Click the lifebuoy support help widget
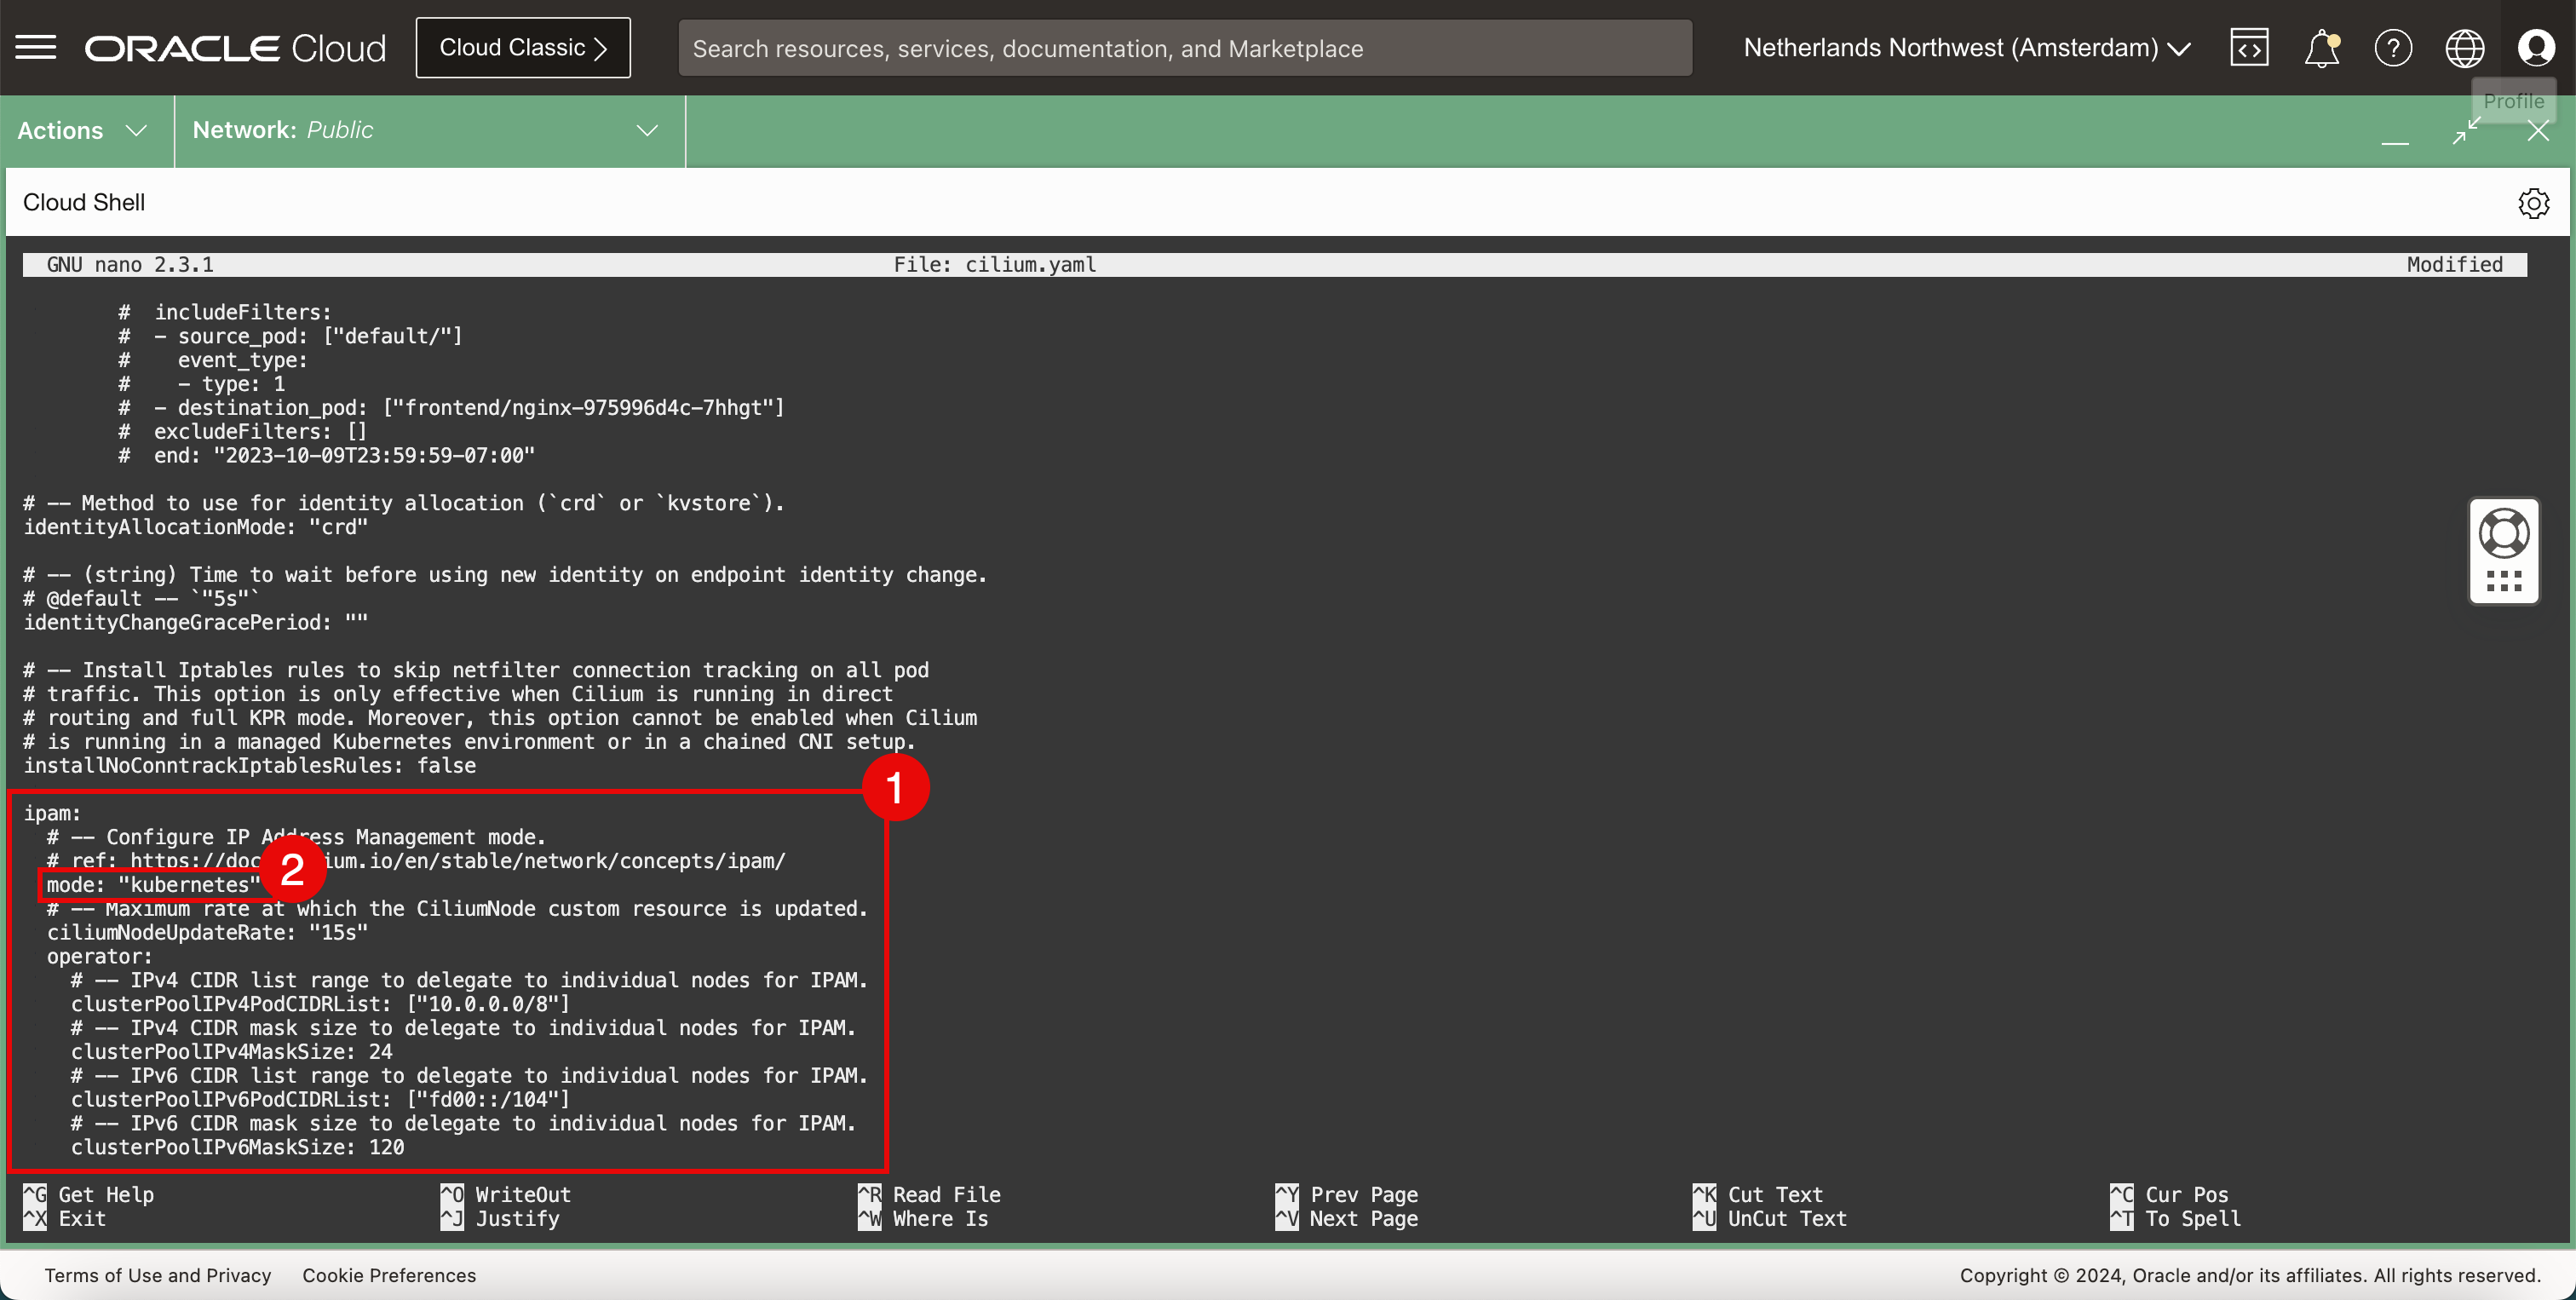The width and height of the screenshot is (2576, 1300). (x=2504, y=534)
